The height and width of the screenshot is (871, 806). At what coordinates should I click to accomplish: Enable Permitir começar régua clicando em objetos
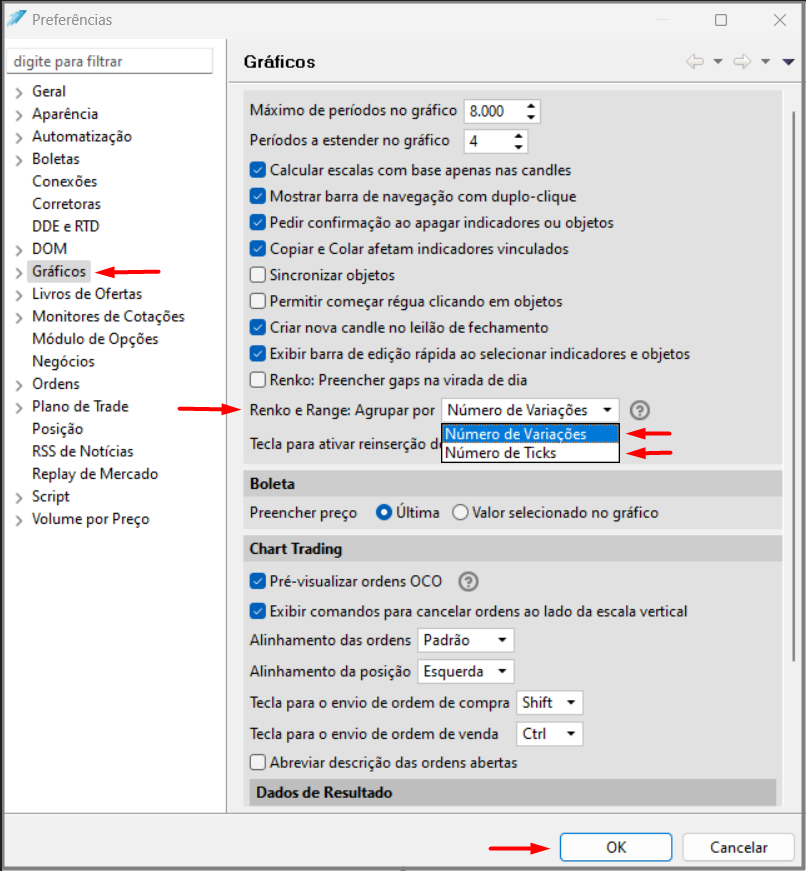tap(258, 301)
